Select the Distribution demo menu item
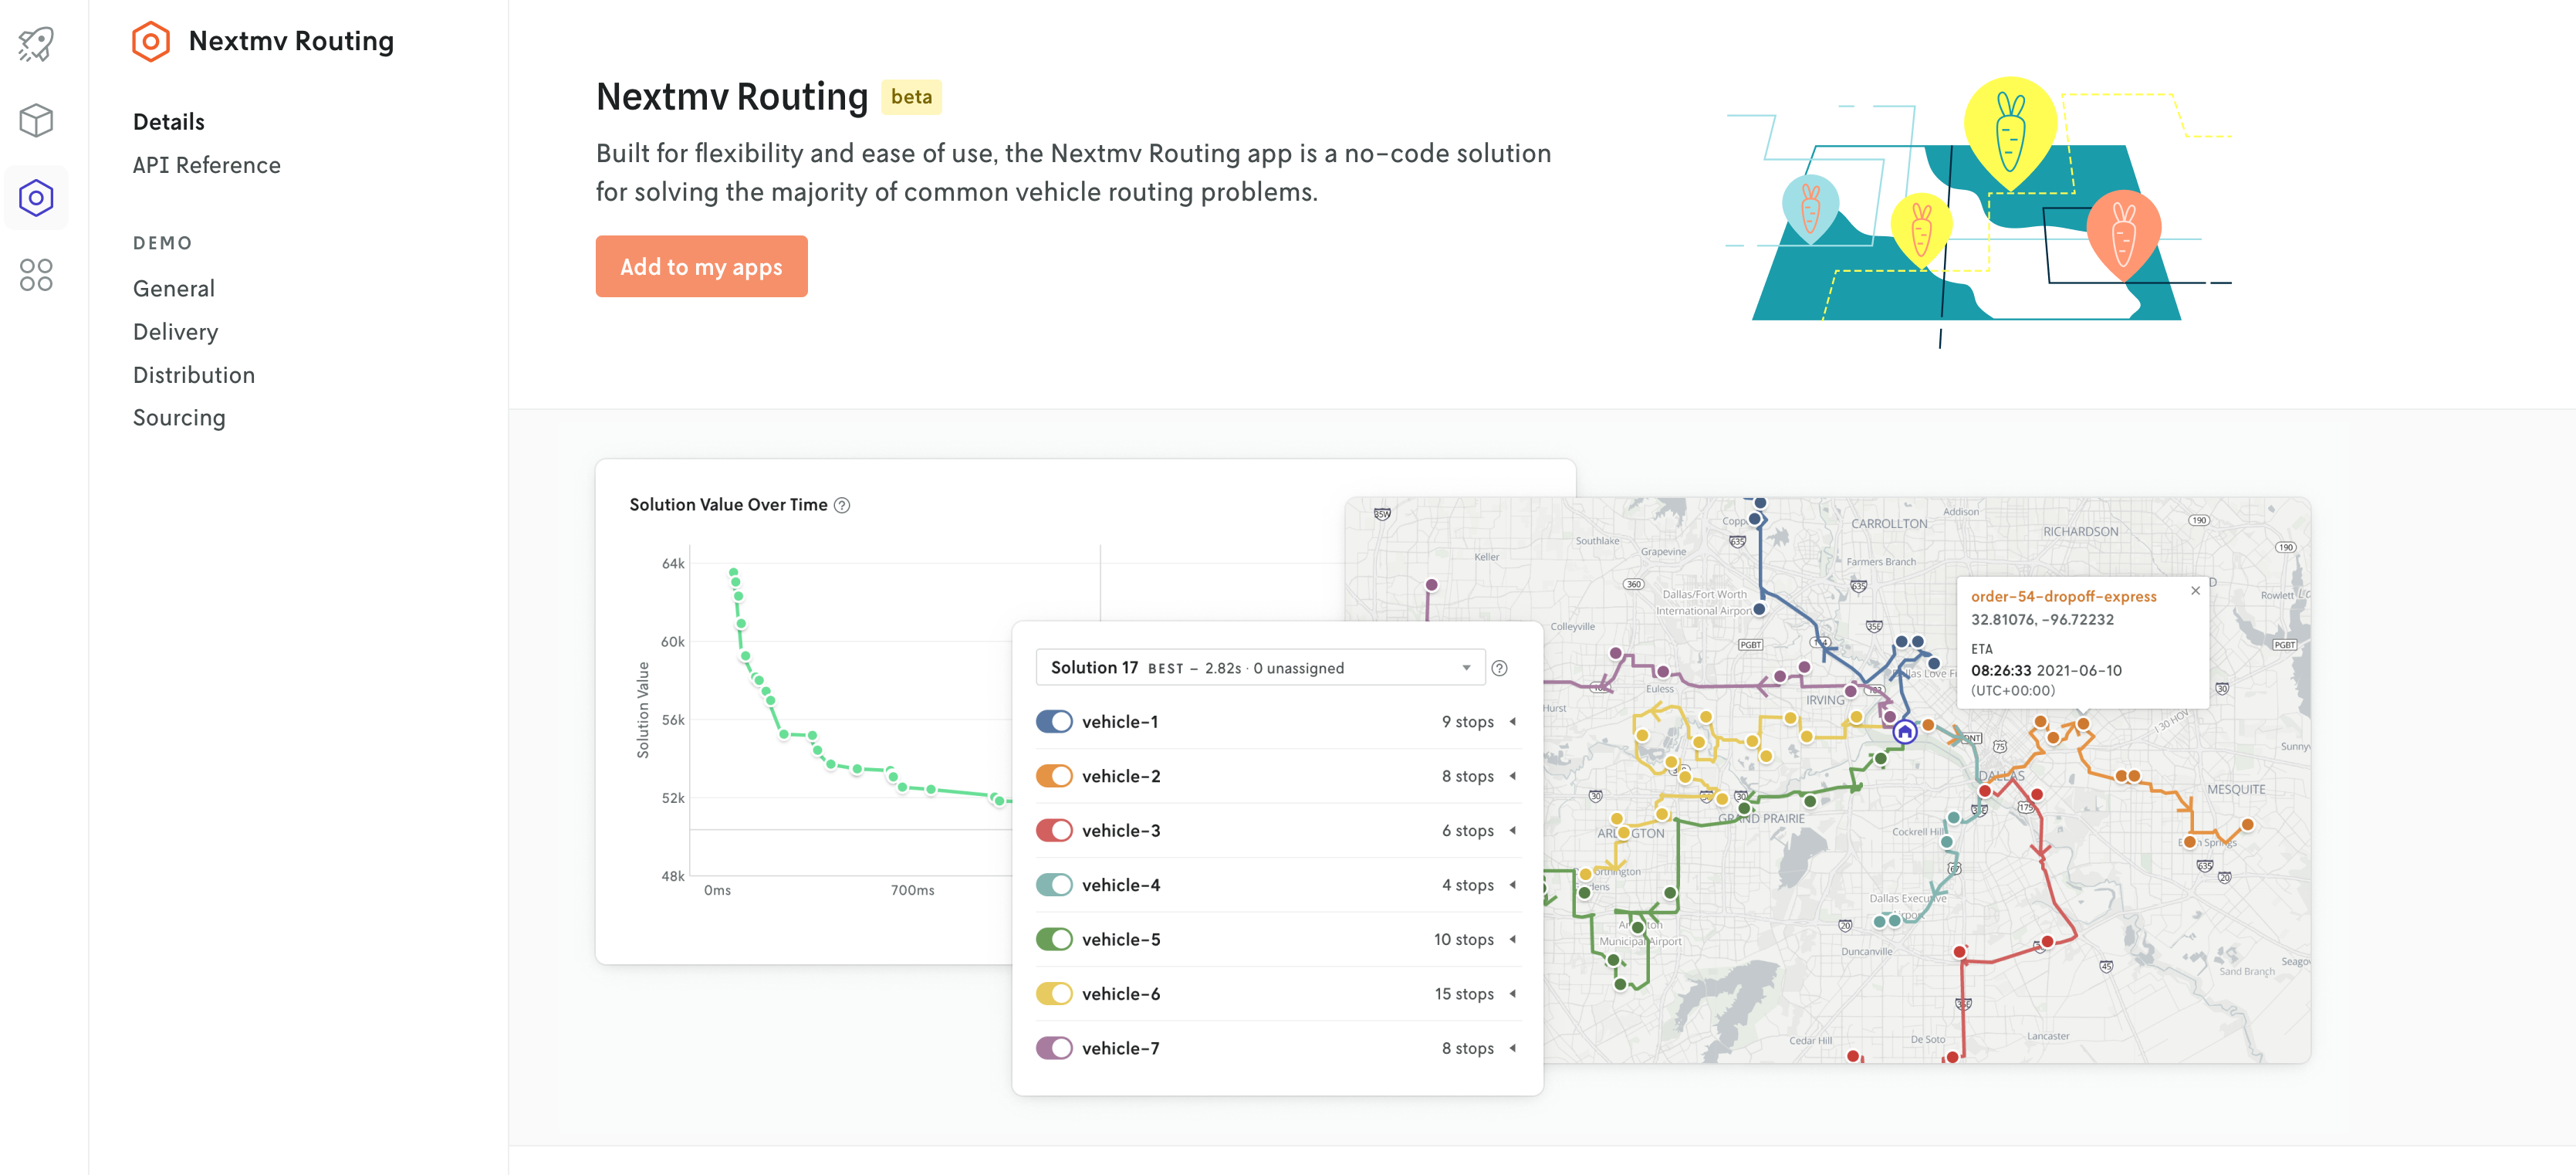The image size is (2576, 1175). tap(194, 373)
